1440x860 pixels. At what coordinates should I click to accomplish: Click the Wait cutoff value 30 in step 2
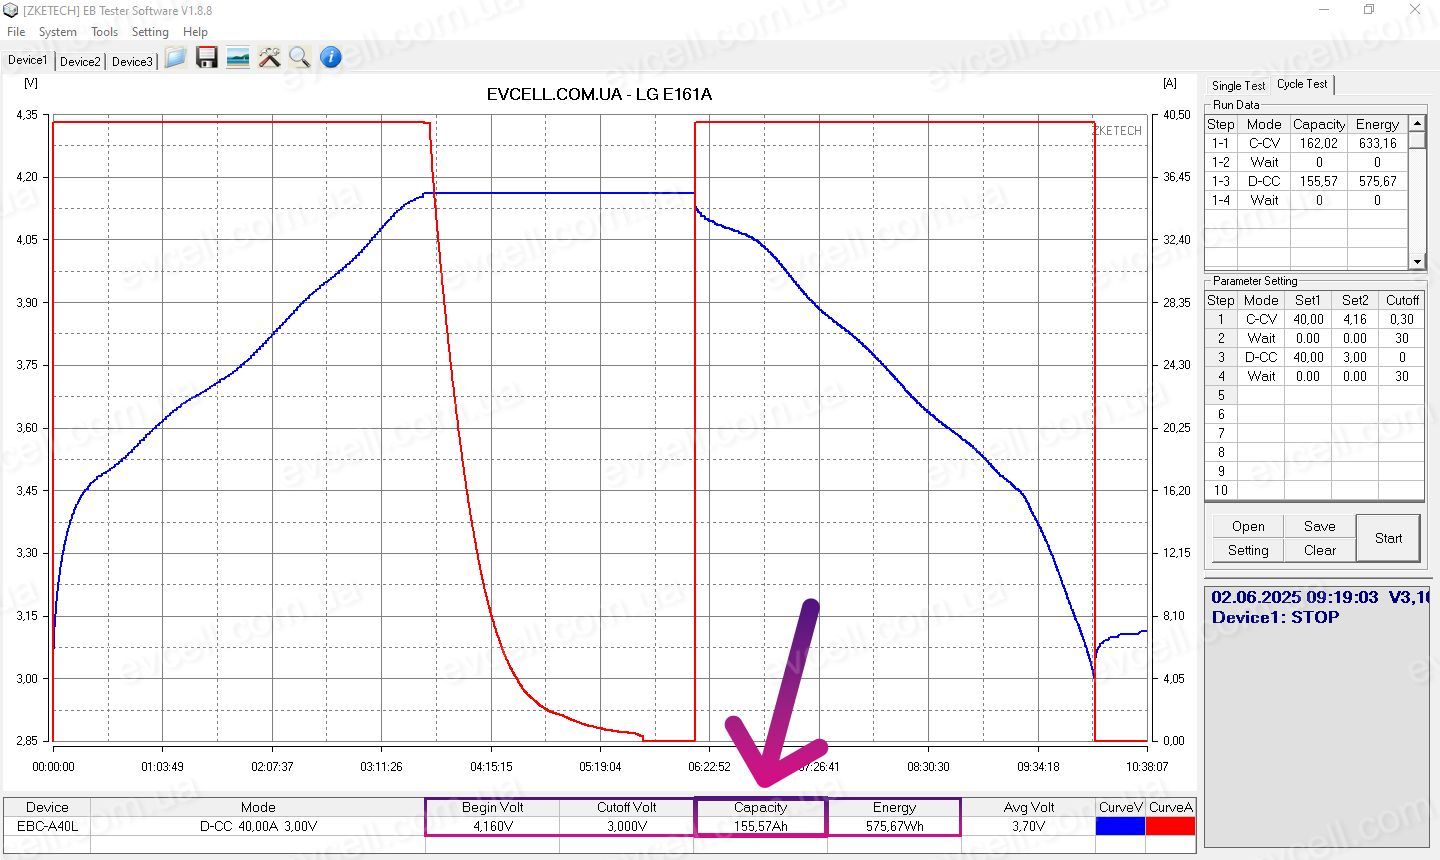tap(1401, 338)
